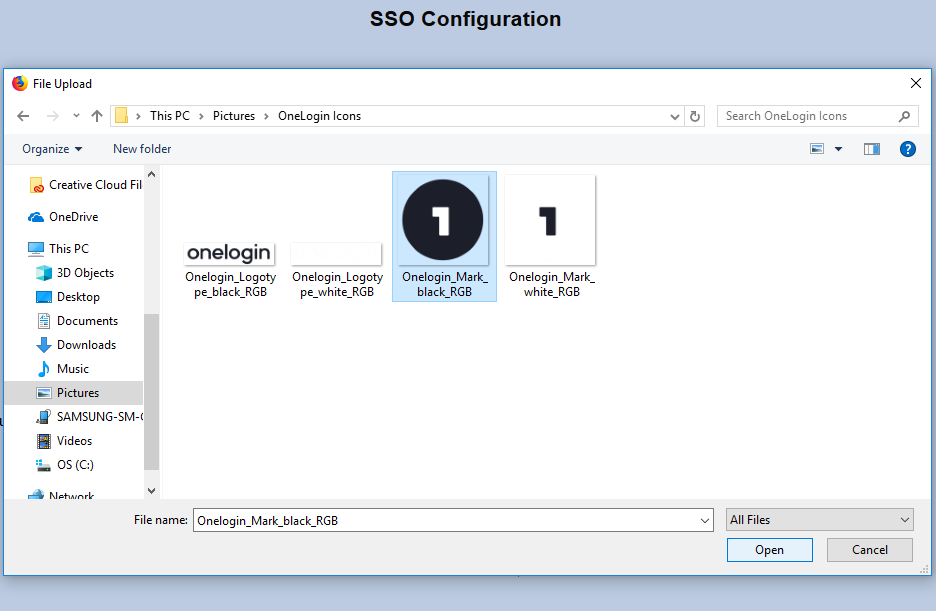936x611 pixels.
Task: Expand the recent locations chevron
Action: (75, 116)
